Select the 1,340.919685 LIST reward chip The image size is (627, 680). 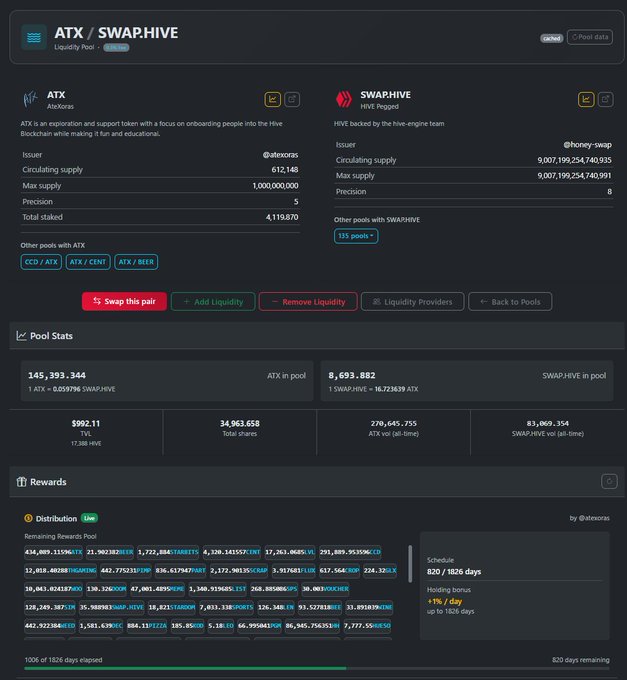coord(218,589)
